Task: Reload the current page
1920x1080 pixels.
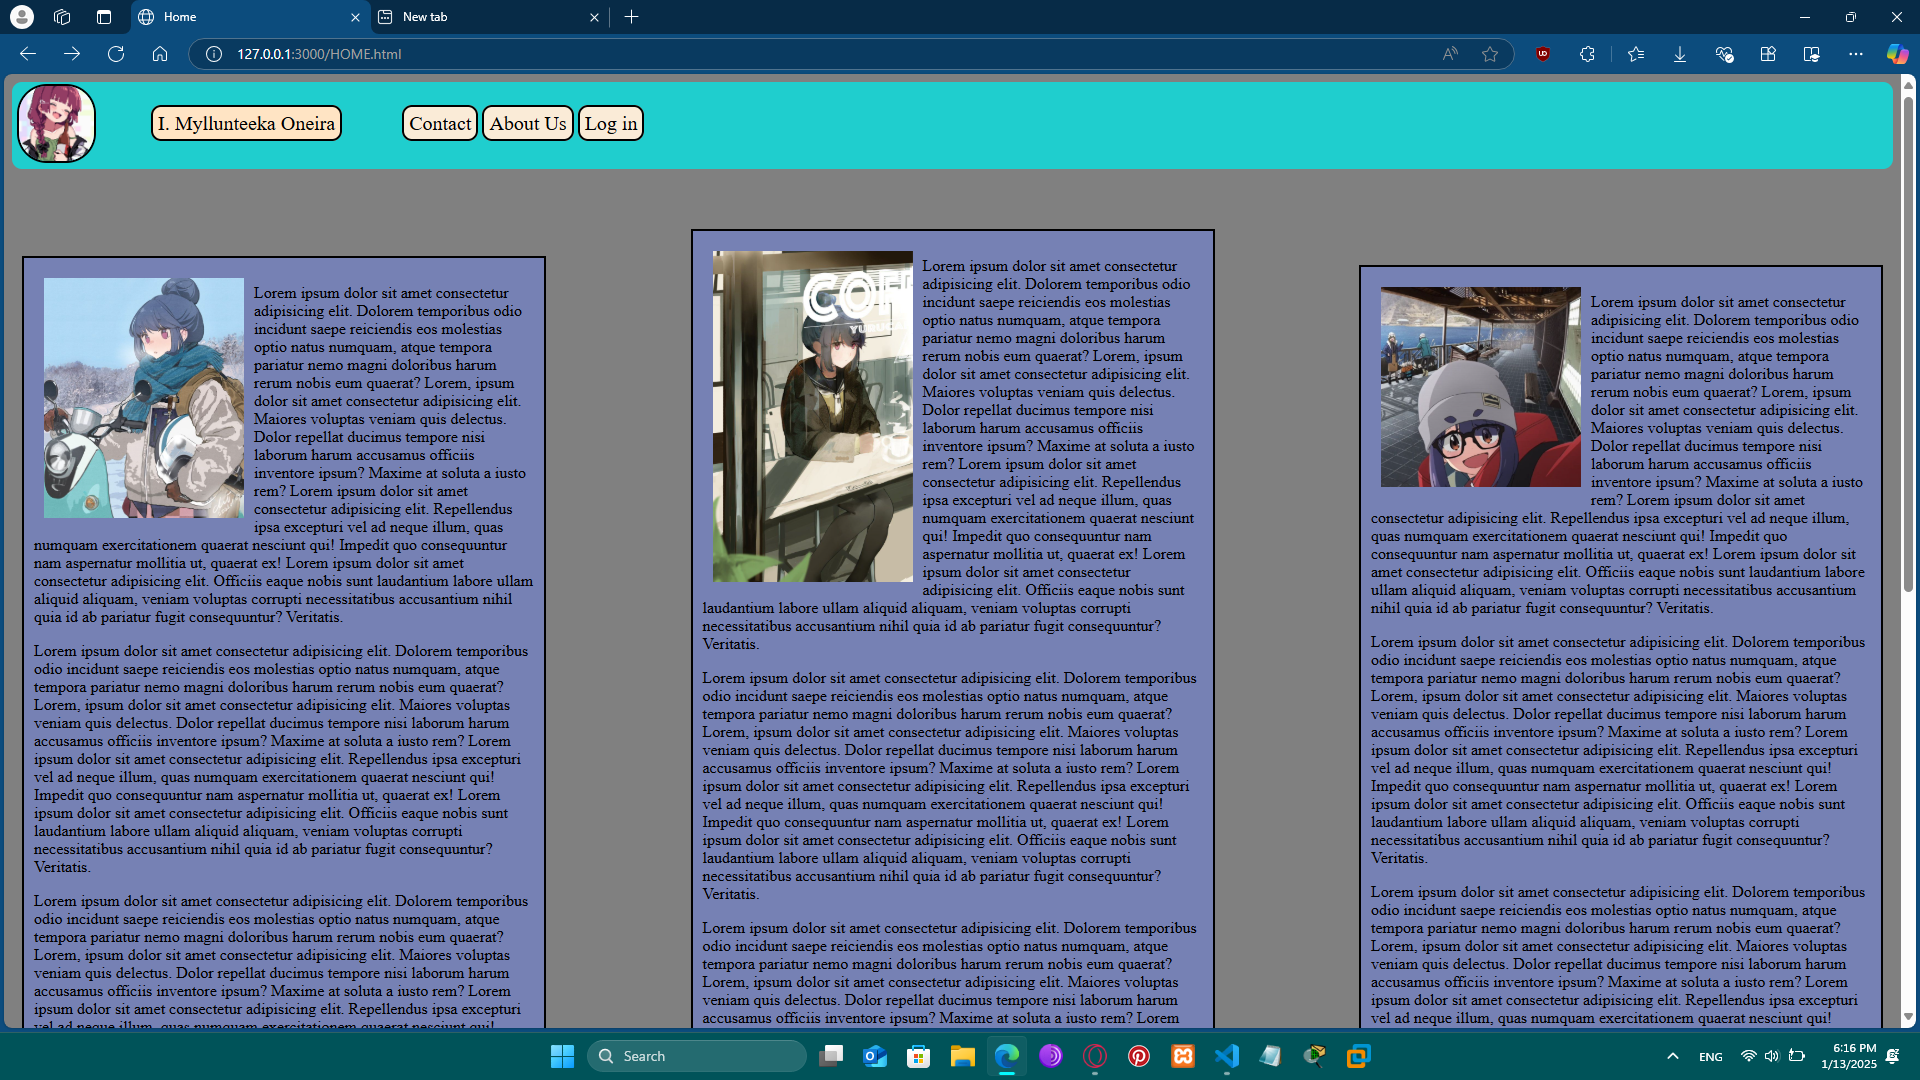Action: click(x=116, y=54)
